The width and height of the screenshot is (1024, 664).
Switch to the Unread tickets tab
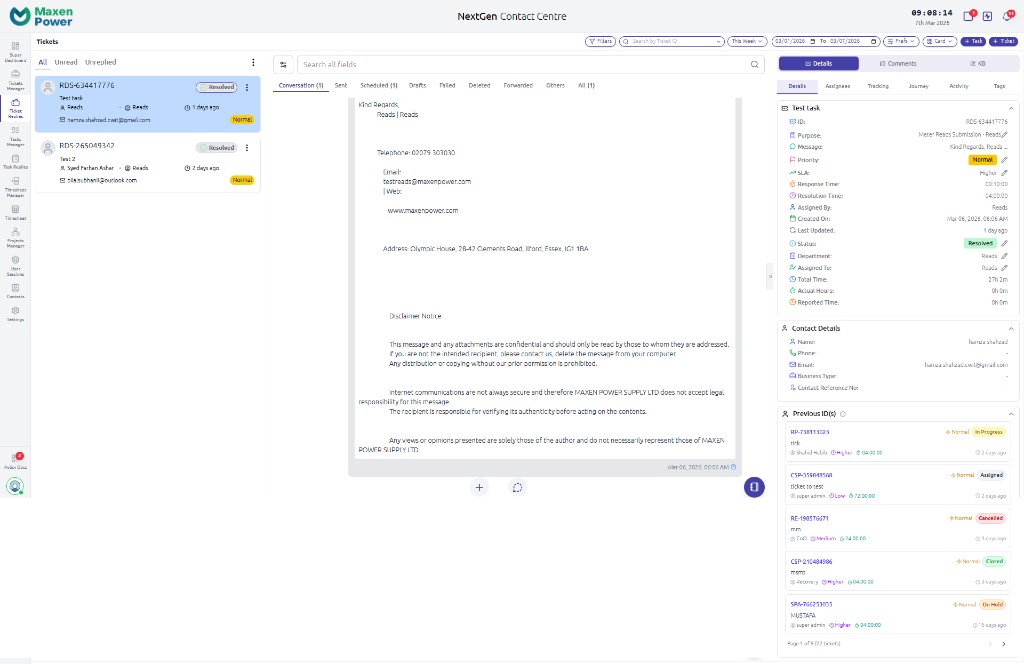tap(65, 62)
